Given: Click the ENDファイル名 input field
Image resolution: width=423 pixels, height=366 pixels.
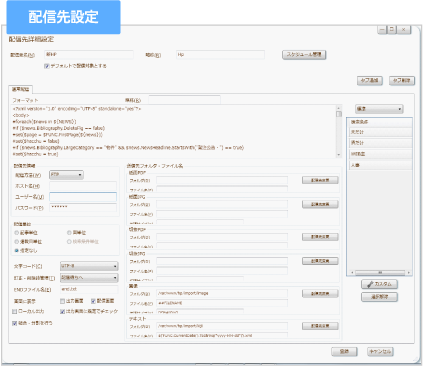Looking at the screenshot, I should pos(89,289).
